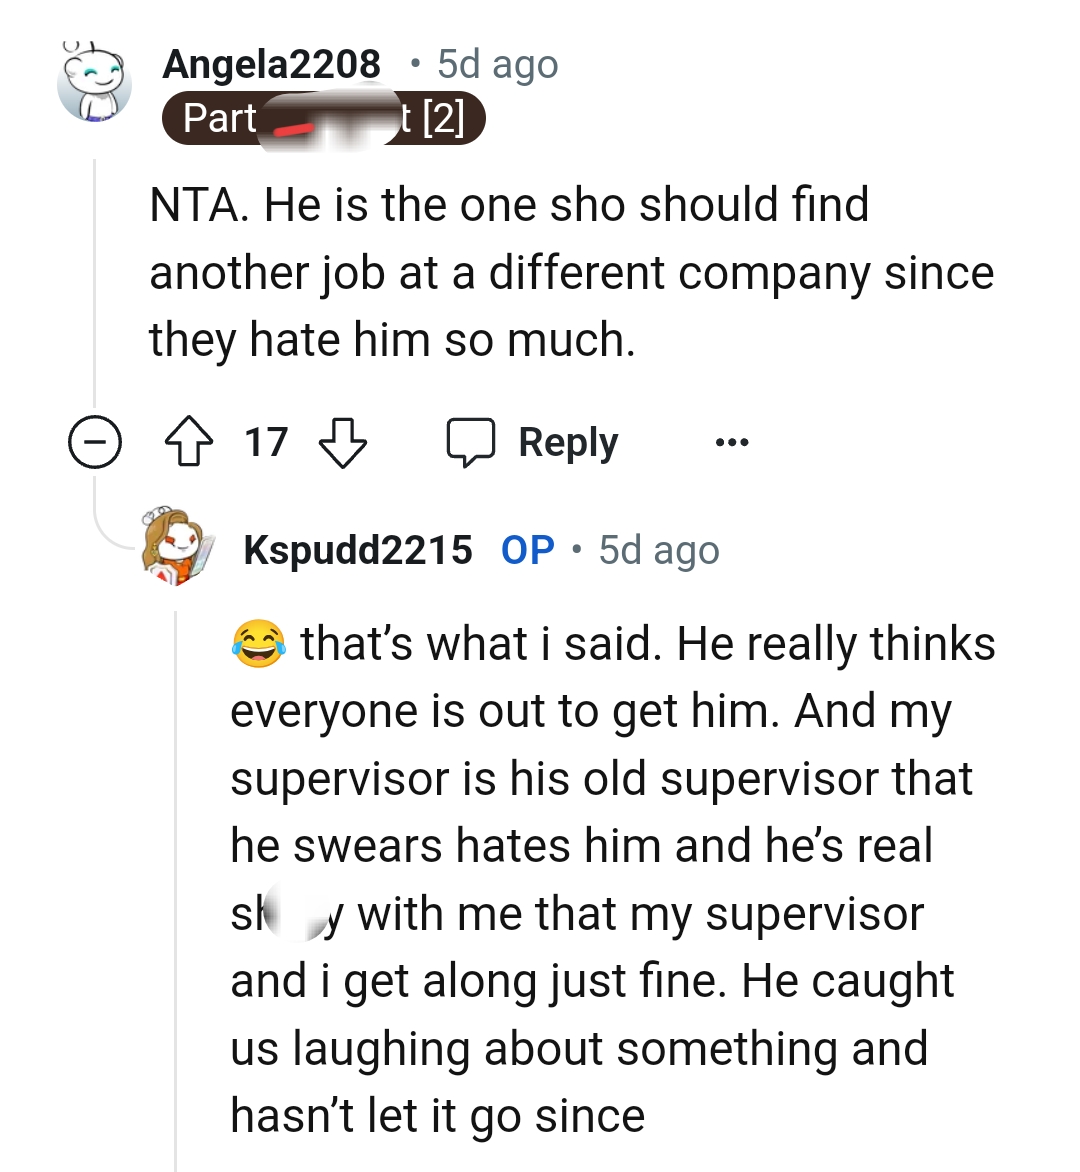Open Angela2208's profile
The height and width of the screenshot is (1172, 1080).
tap(272, 63)
